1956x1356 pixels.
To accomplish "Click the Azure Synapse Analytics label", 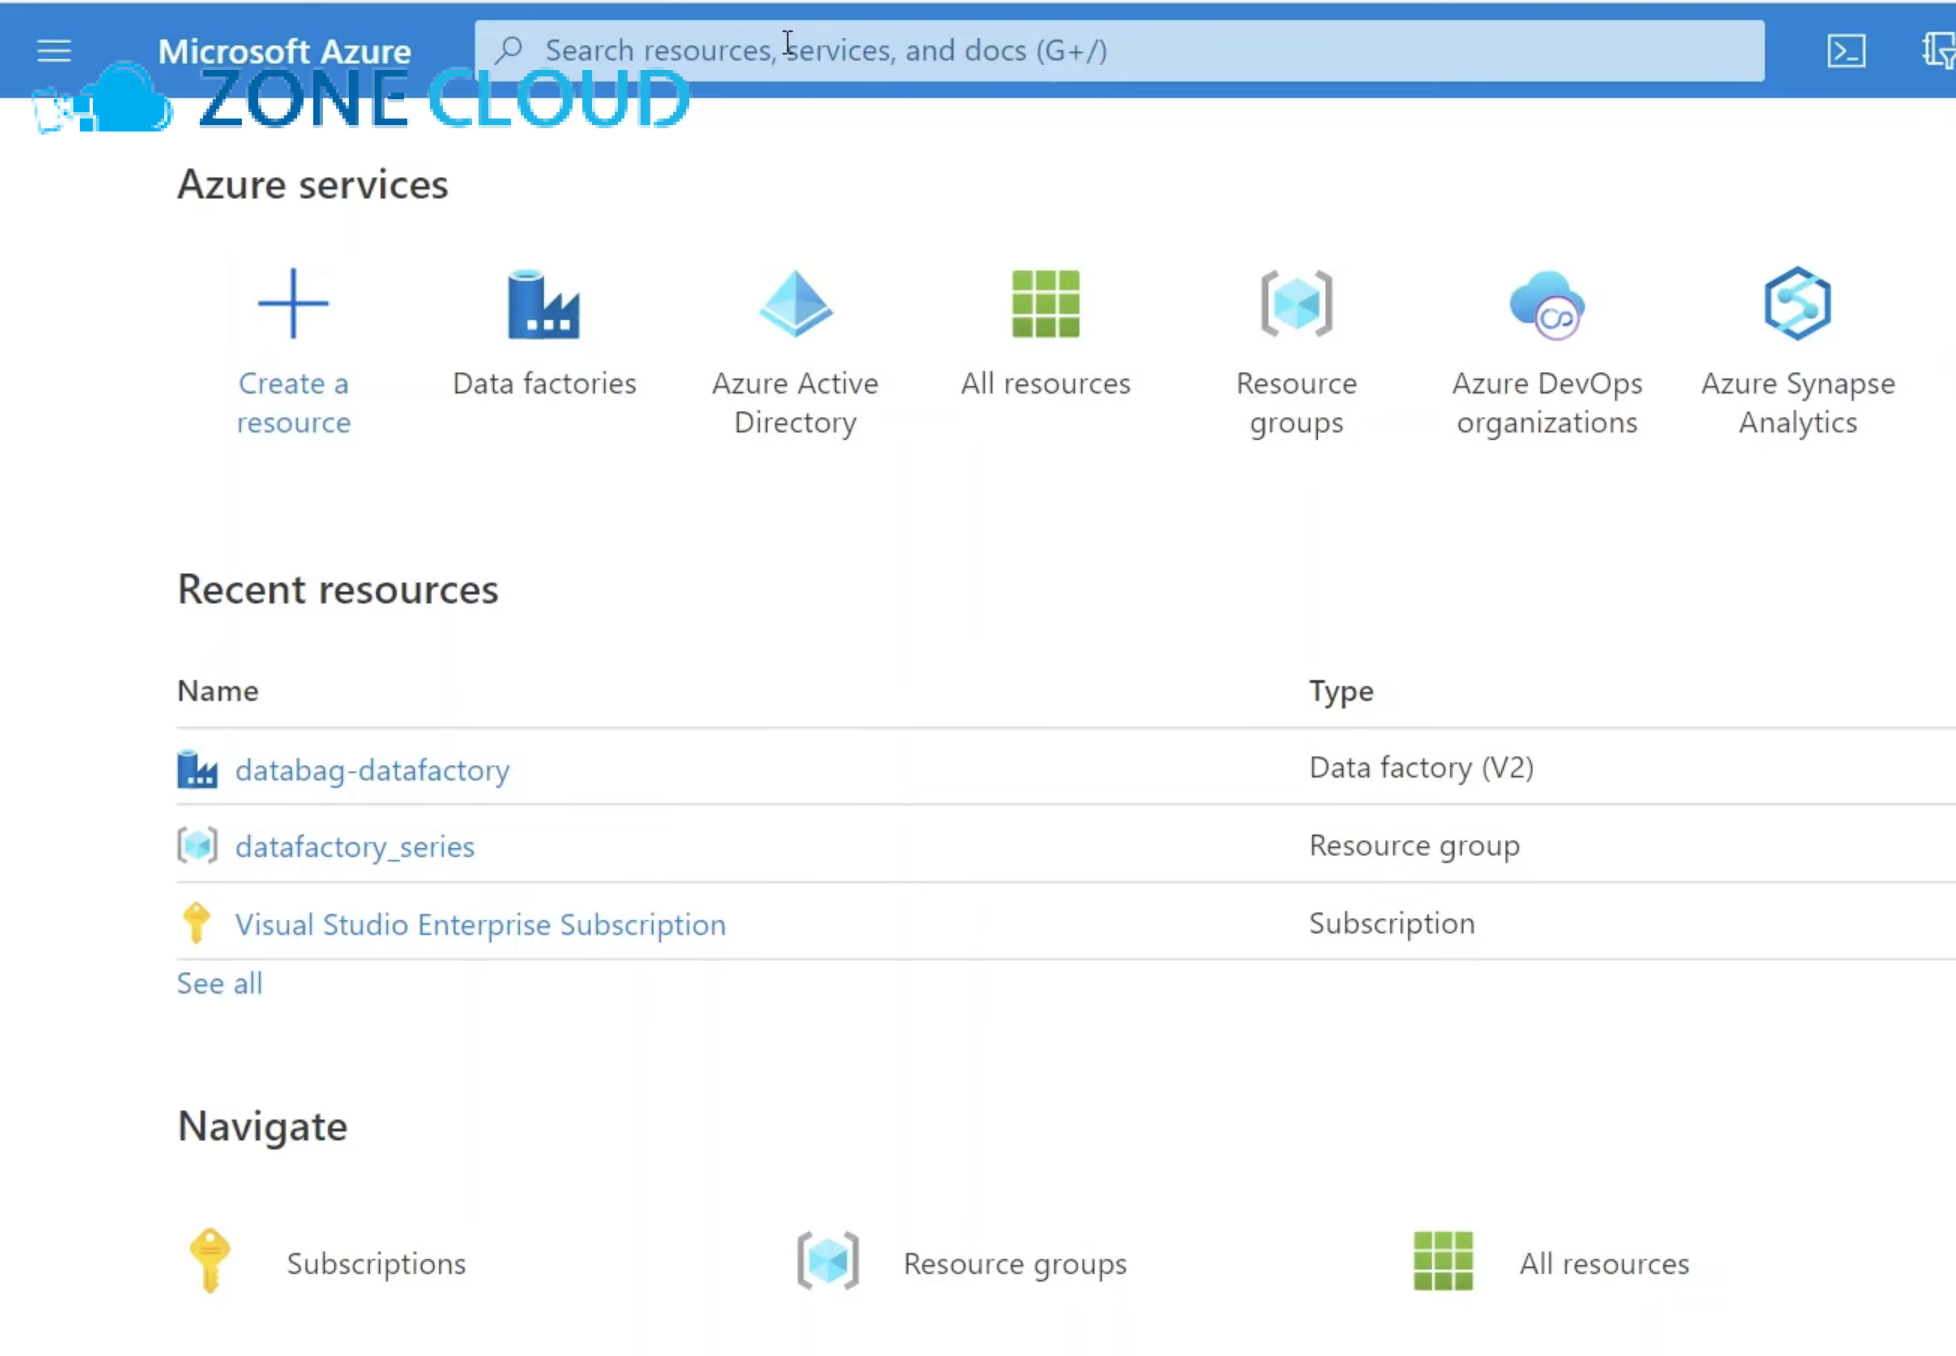I will click(1798, 402).
